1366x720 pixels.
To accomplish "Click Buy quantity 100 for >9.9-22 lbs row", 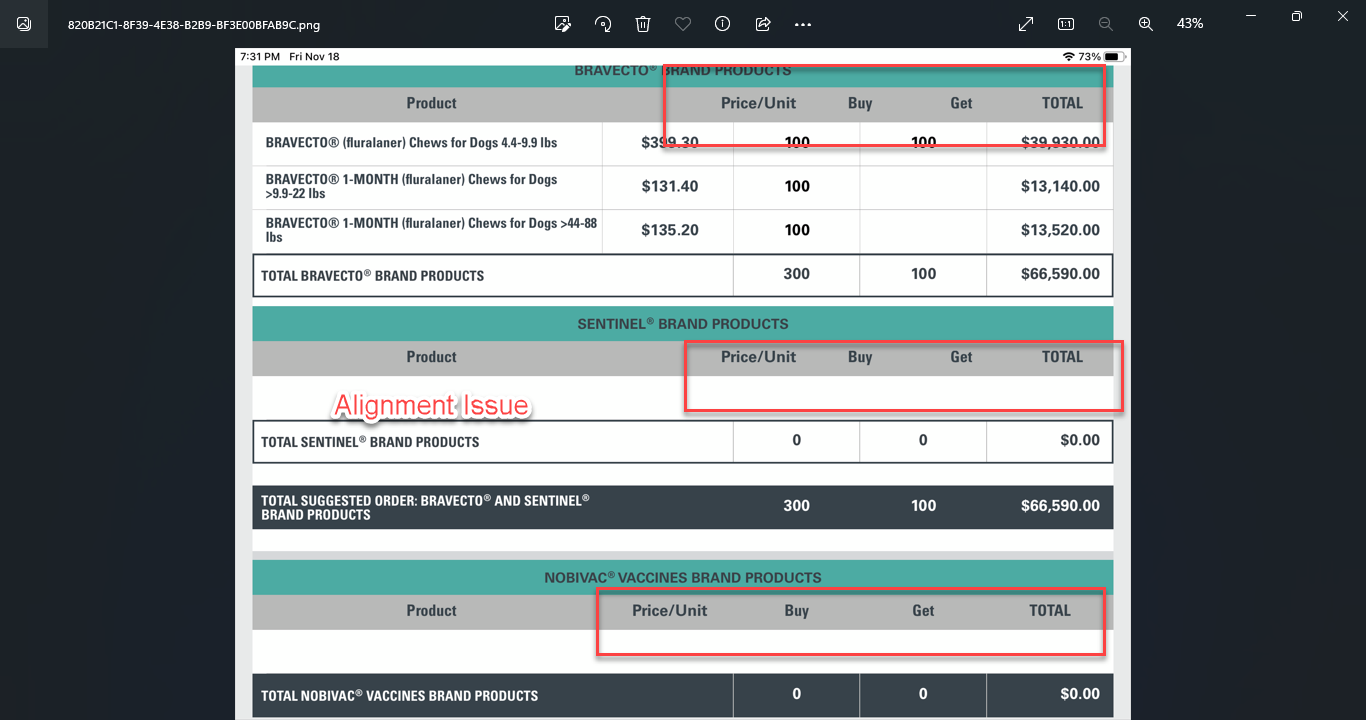I will 797,186.
